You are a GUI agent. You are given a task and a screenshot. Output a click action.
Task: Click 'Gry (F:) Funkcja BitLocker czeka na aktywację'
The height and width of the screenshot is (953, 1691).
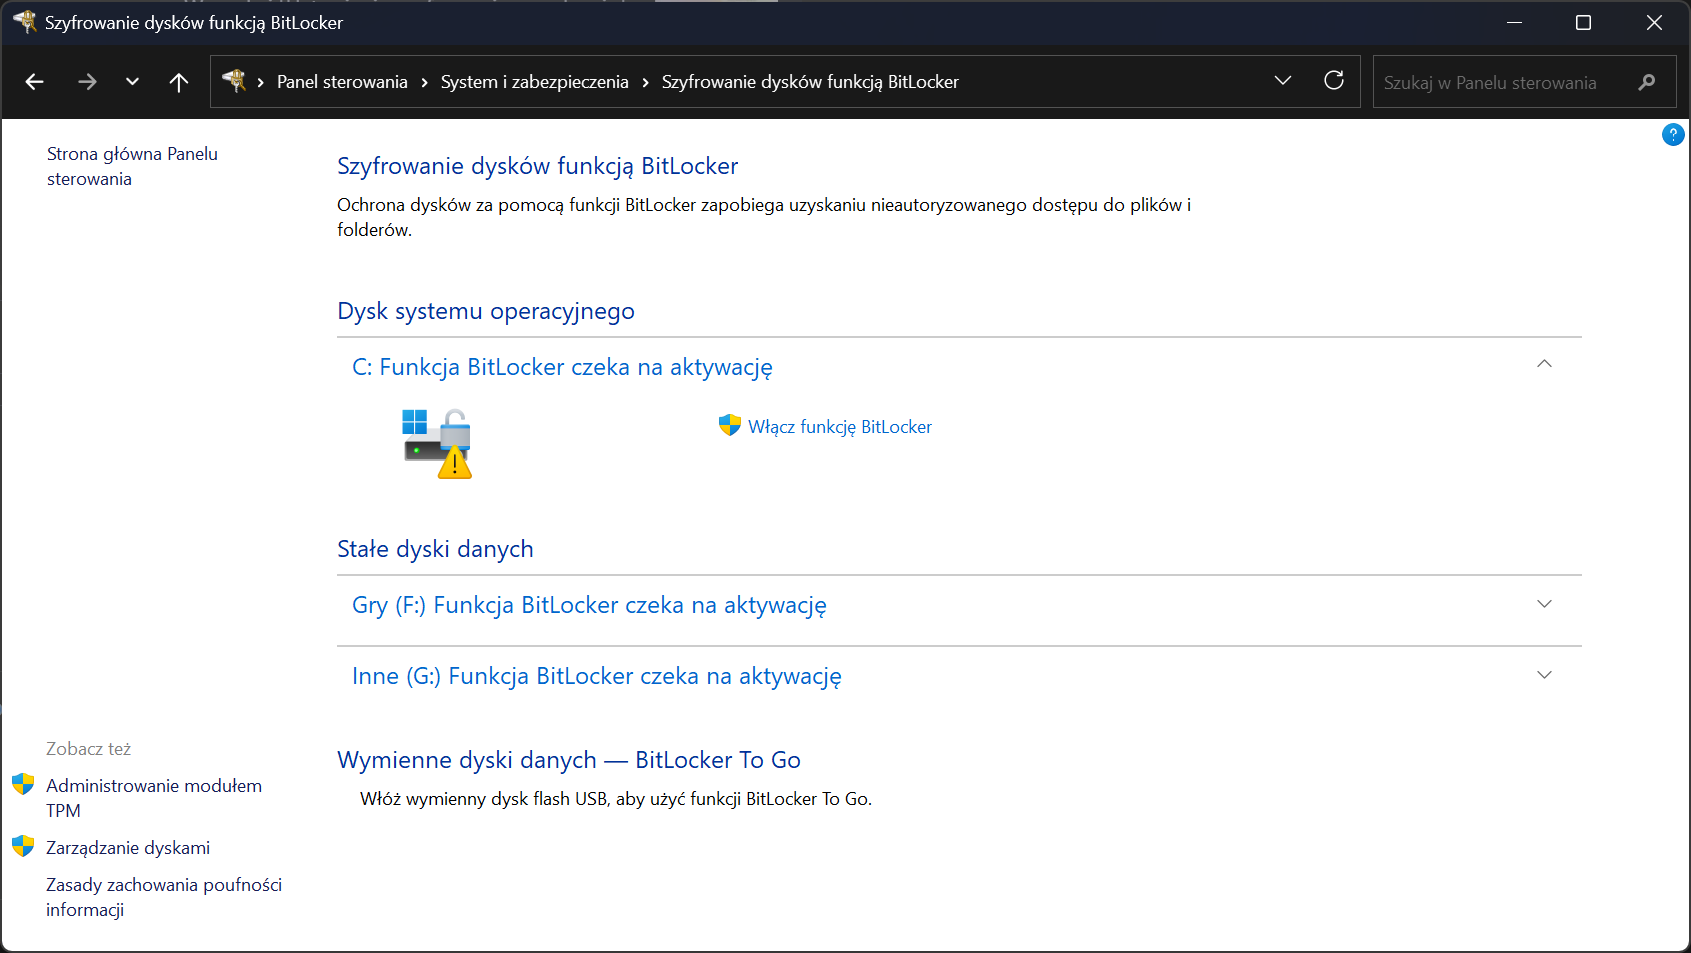pos(589,605)
